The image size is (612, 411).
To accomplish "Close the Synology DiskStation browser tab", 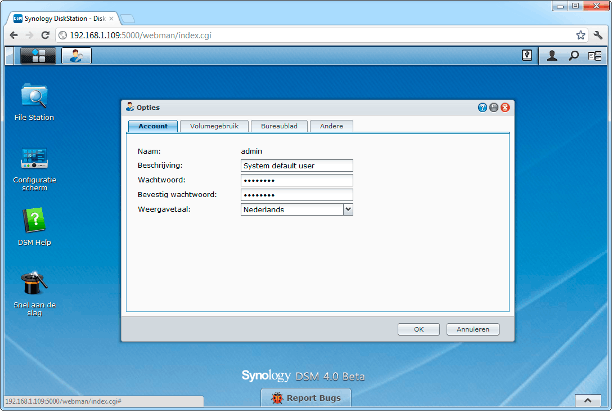I will 111,18.
